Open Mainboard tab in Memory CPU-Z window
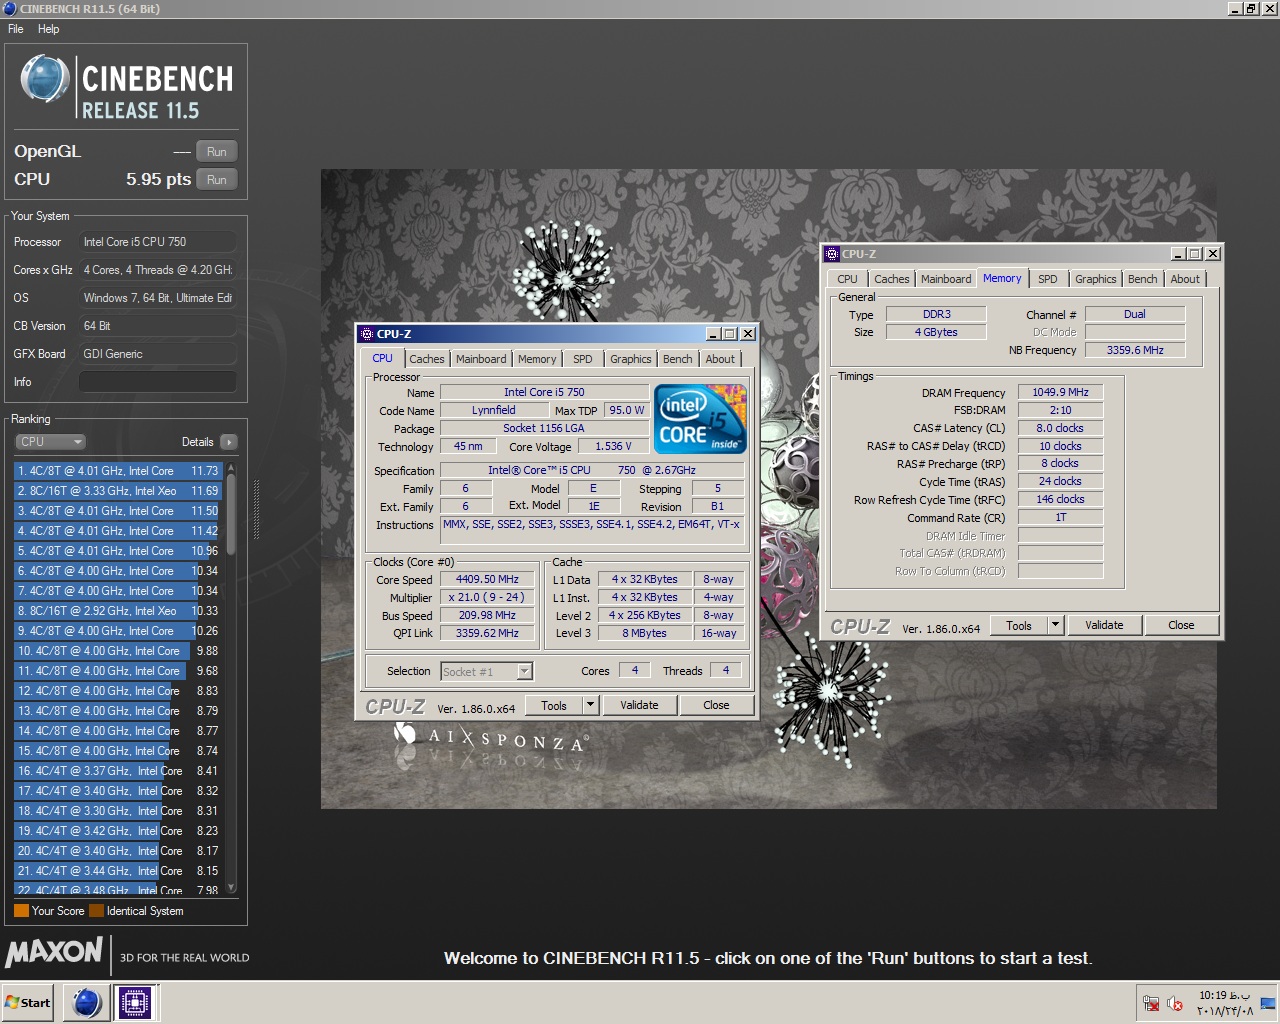Image resolution: width=1280 pixels, height=1024 pixels. 946,279
